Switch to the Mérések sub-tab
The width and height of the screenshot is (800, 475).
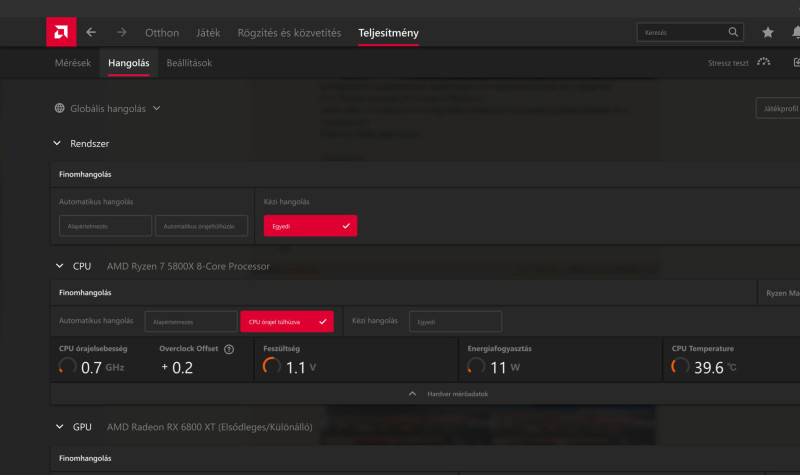[x=73, y=63]
